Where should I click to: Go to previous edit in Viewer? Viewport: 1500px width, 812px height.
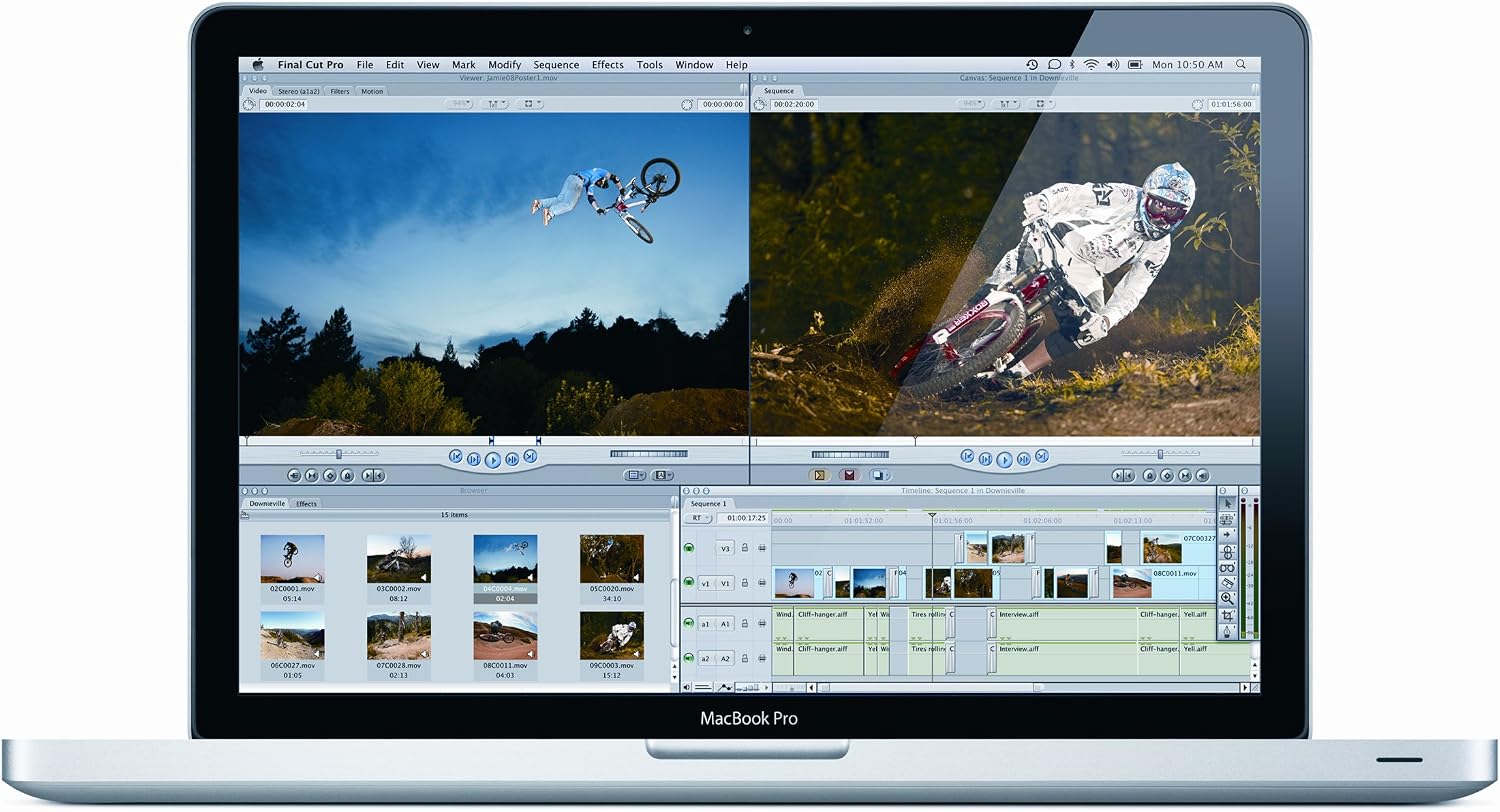[455, 456]
